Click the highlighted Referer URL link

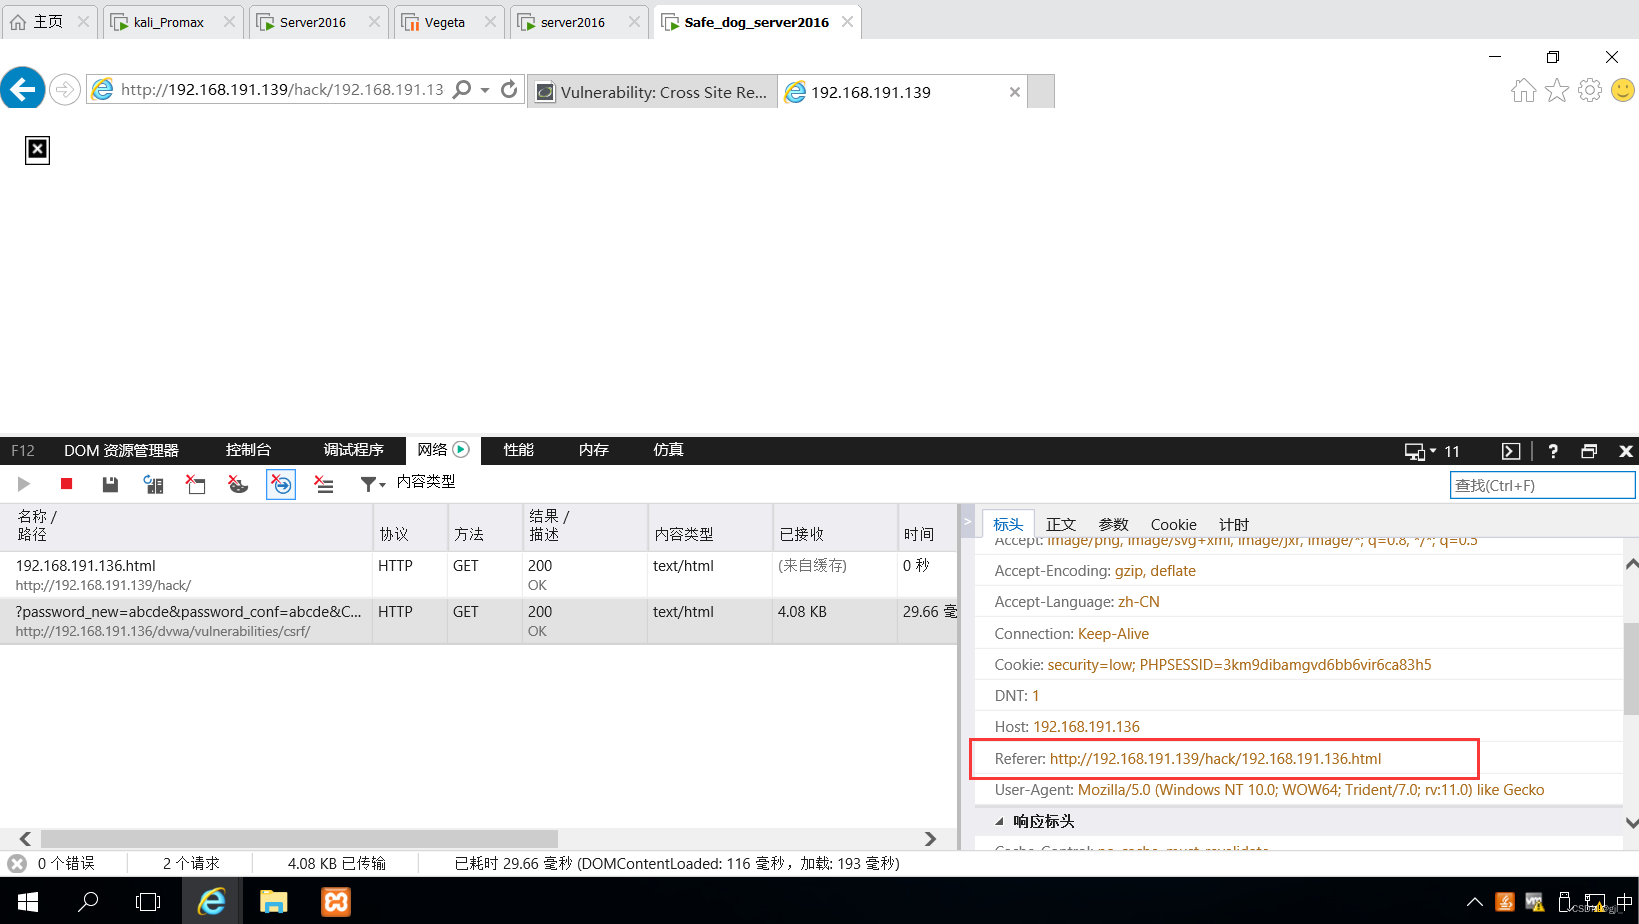[x=1214, y=758]
